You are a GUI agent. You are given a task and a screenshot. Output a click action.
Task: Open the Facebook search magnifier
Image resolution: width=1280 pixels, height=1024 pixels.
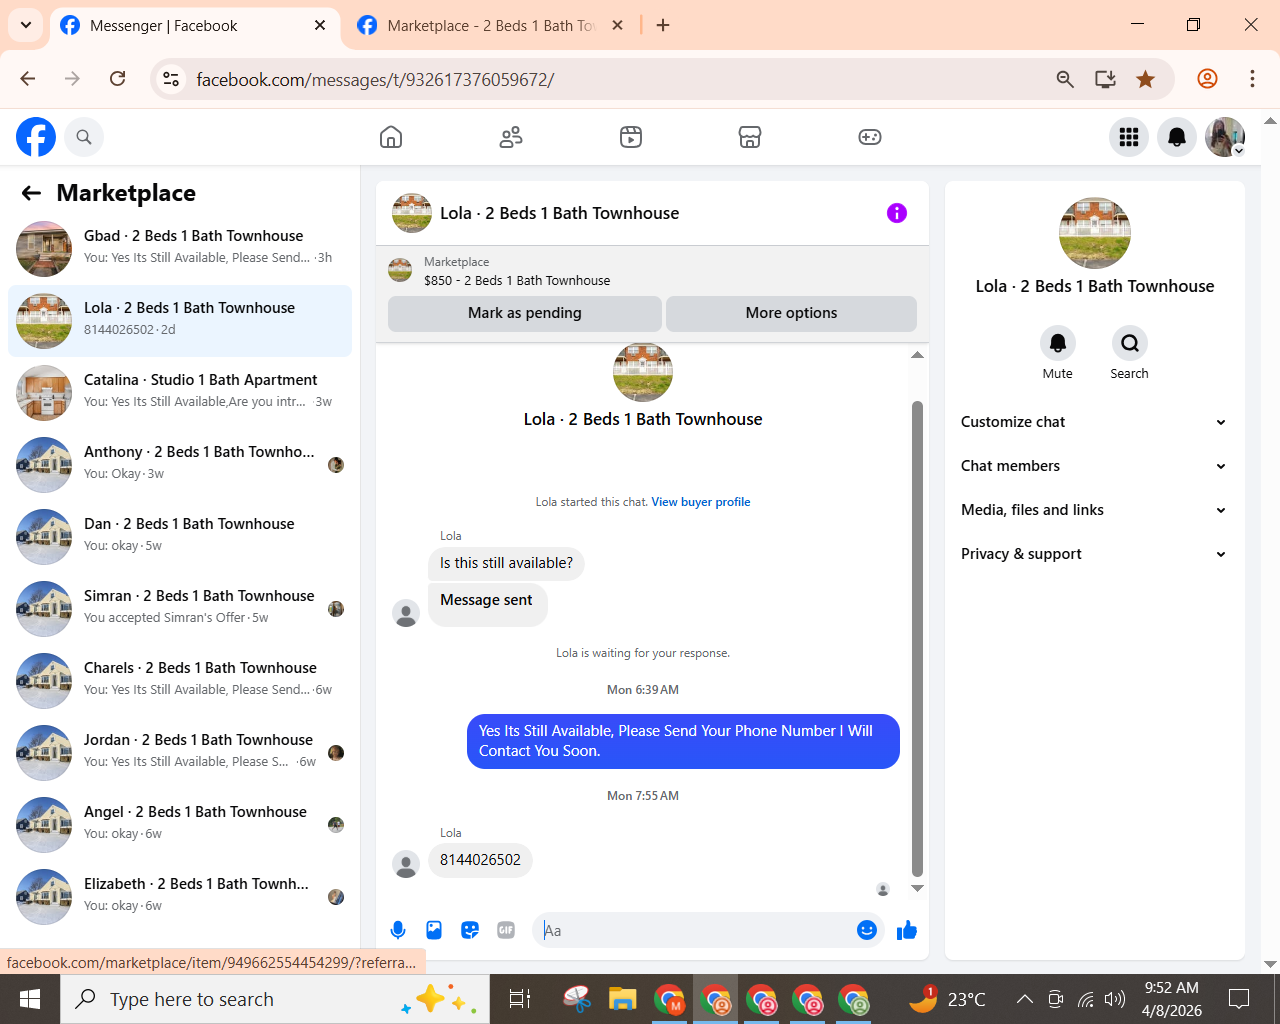pyautogui.click(x=84, y=137)
